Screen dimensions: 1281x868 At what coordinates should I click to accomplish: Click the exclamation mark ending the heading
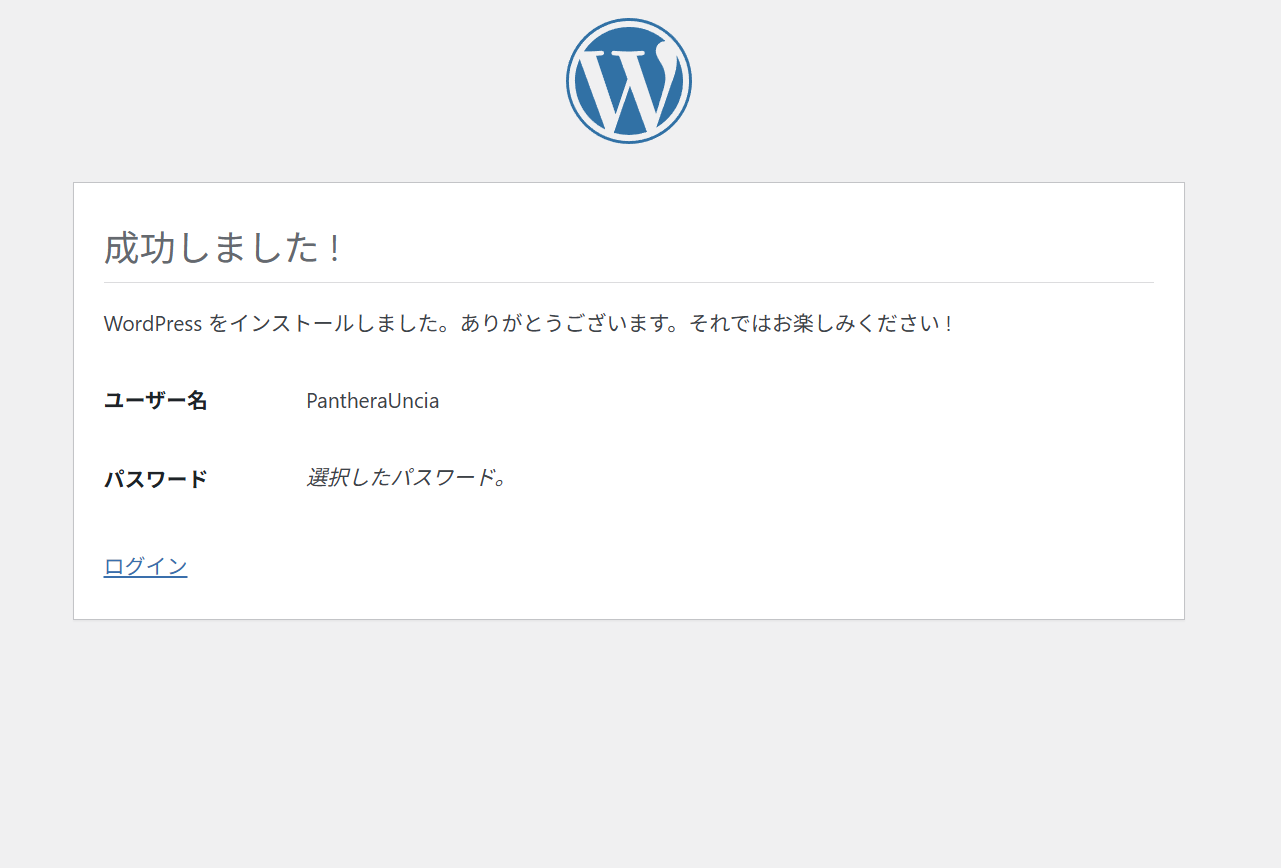334,248
